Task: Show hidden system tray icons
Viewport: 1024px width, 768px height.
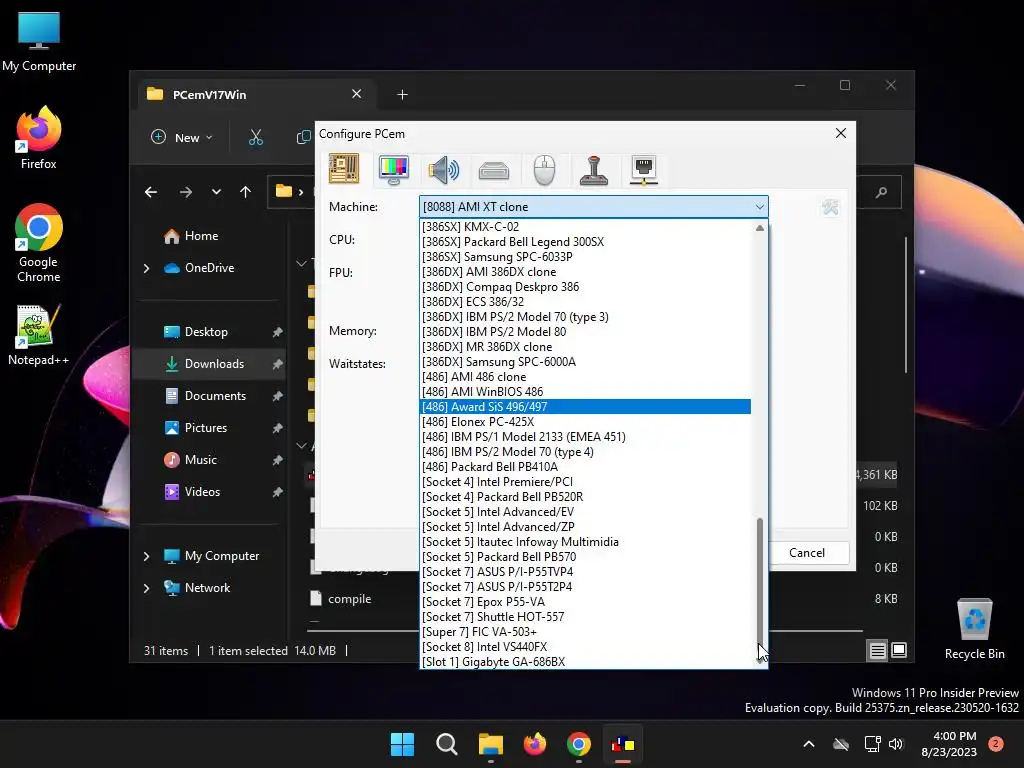Action: click(x=808, y=744)
